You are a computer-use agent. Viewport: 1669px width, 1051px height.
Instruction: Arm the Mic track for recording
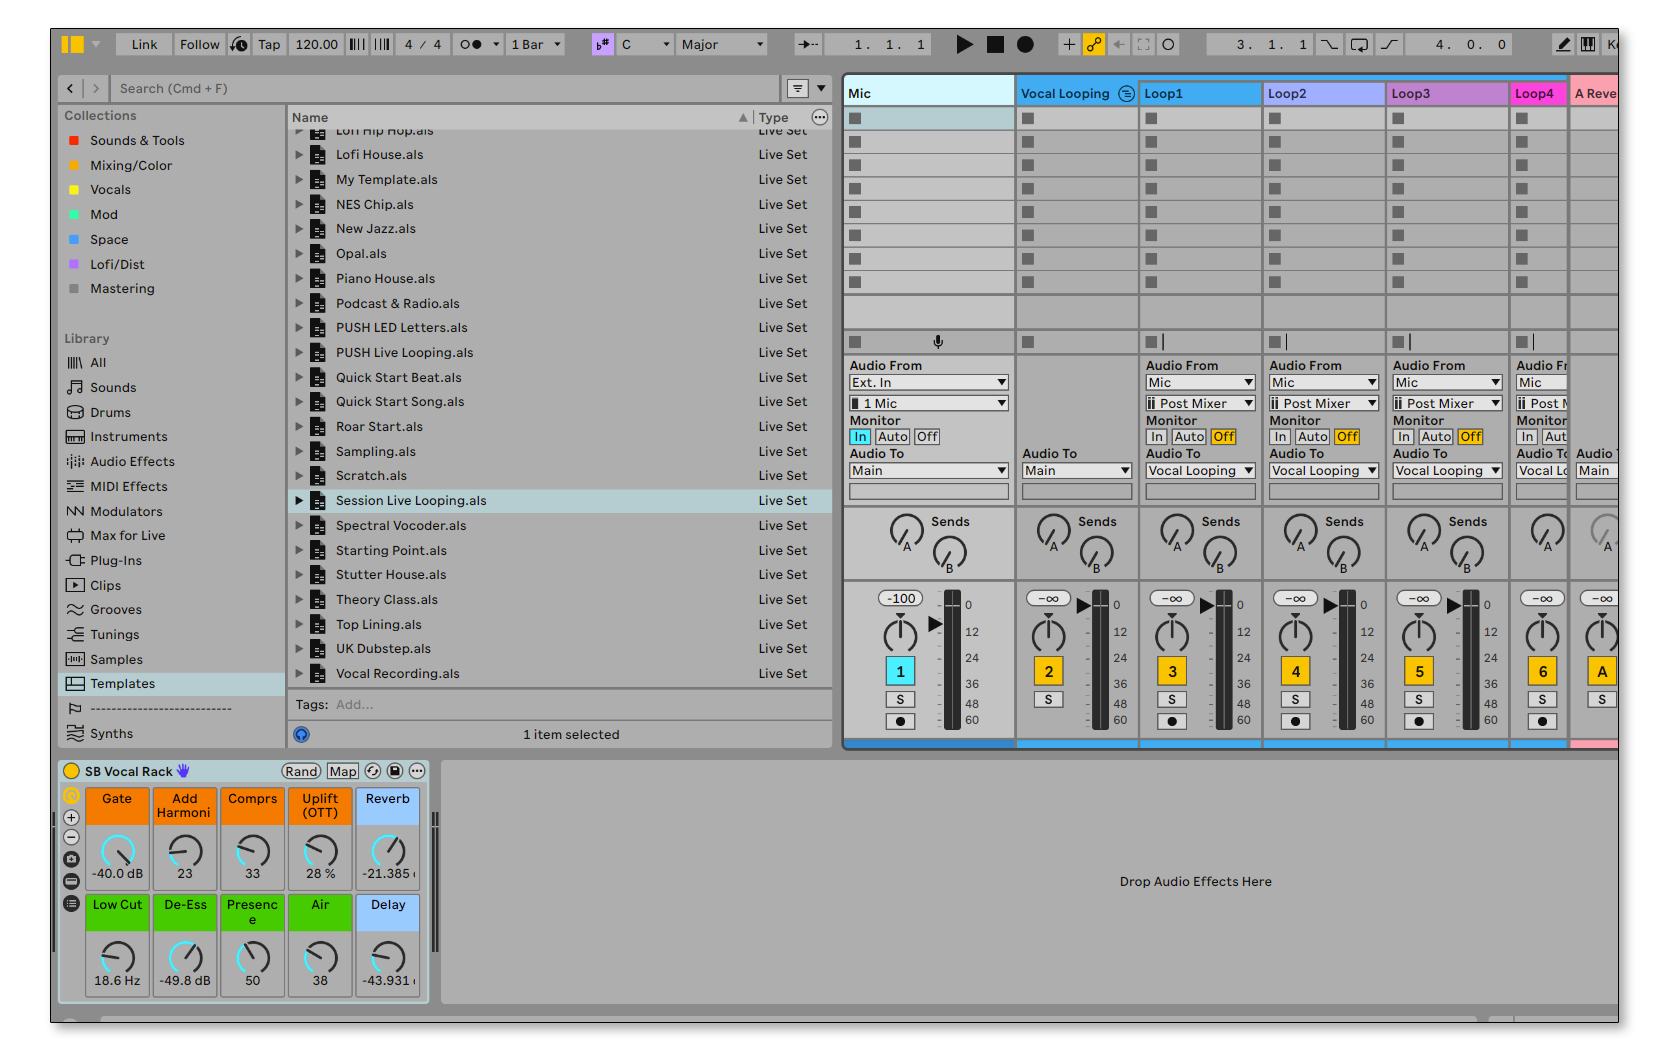900,721
